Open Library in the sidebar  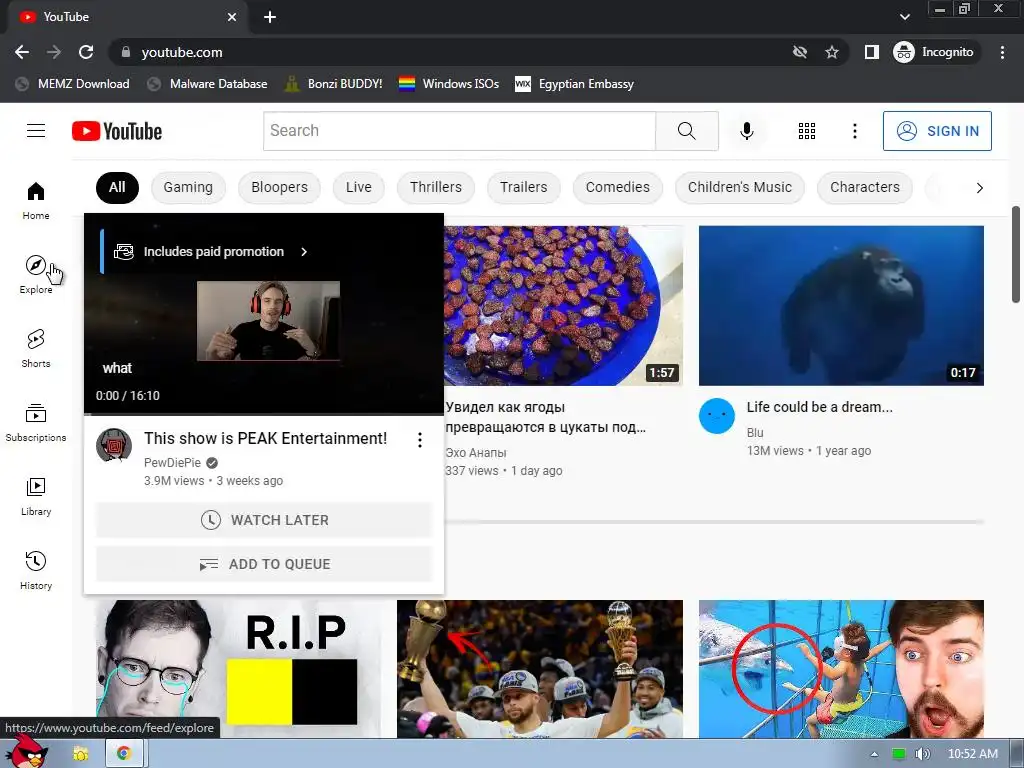[x=36, y=496]
